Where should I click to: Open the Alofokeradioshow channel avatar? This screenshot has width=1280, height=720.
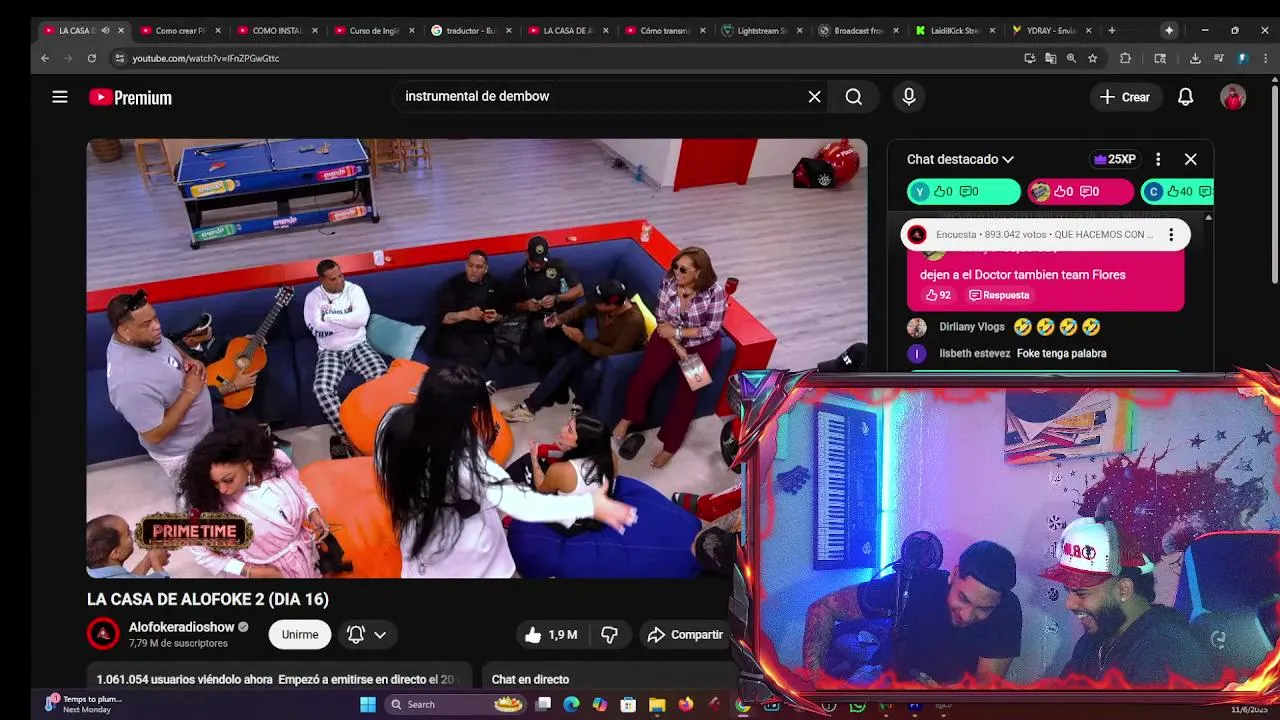click(x=103, y=634)
